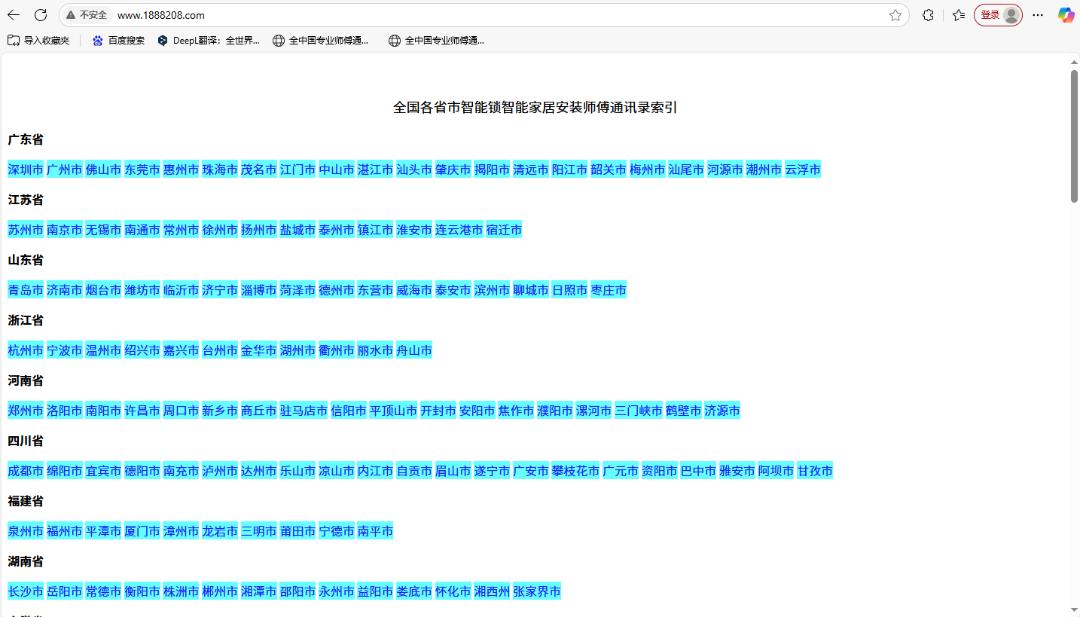Open the 潮州市 link

tap(764, 169)
